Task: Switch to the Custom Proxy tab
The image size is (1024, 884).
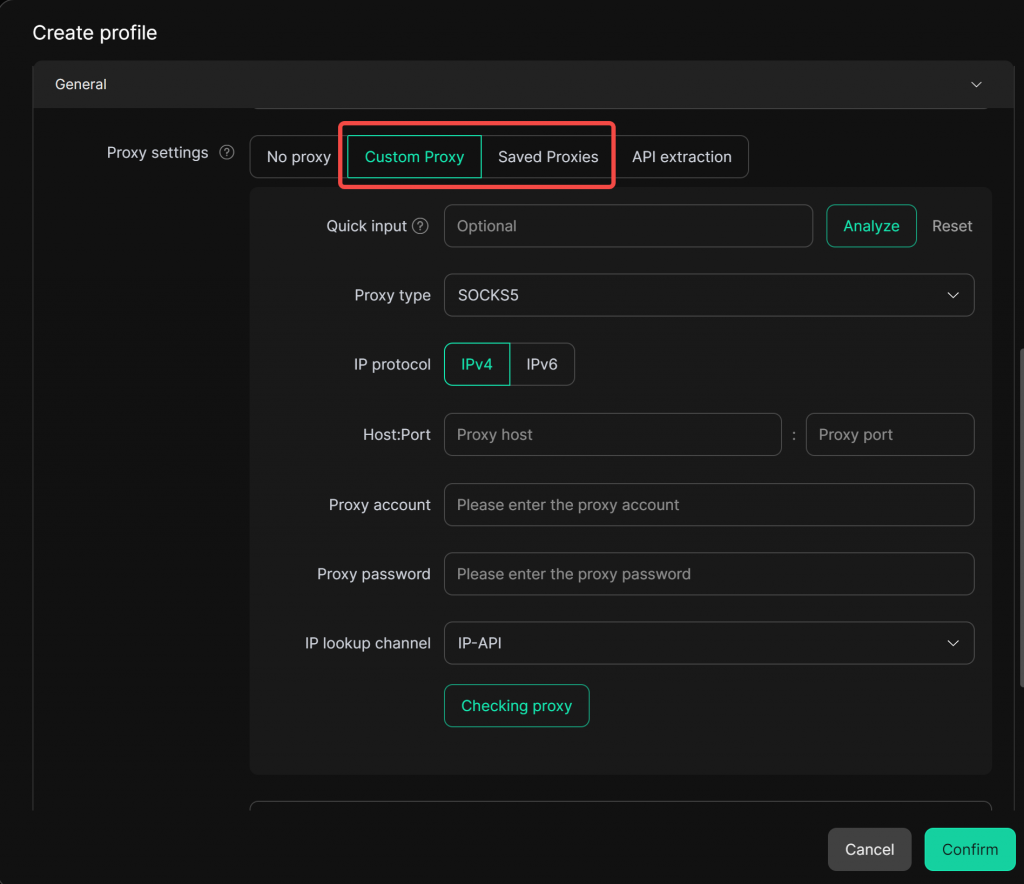Action: point(414,157)
